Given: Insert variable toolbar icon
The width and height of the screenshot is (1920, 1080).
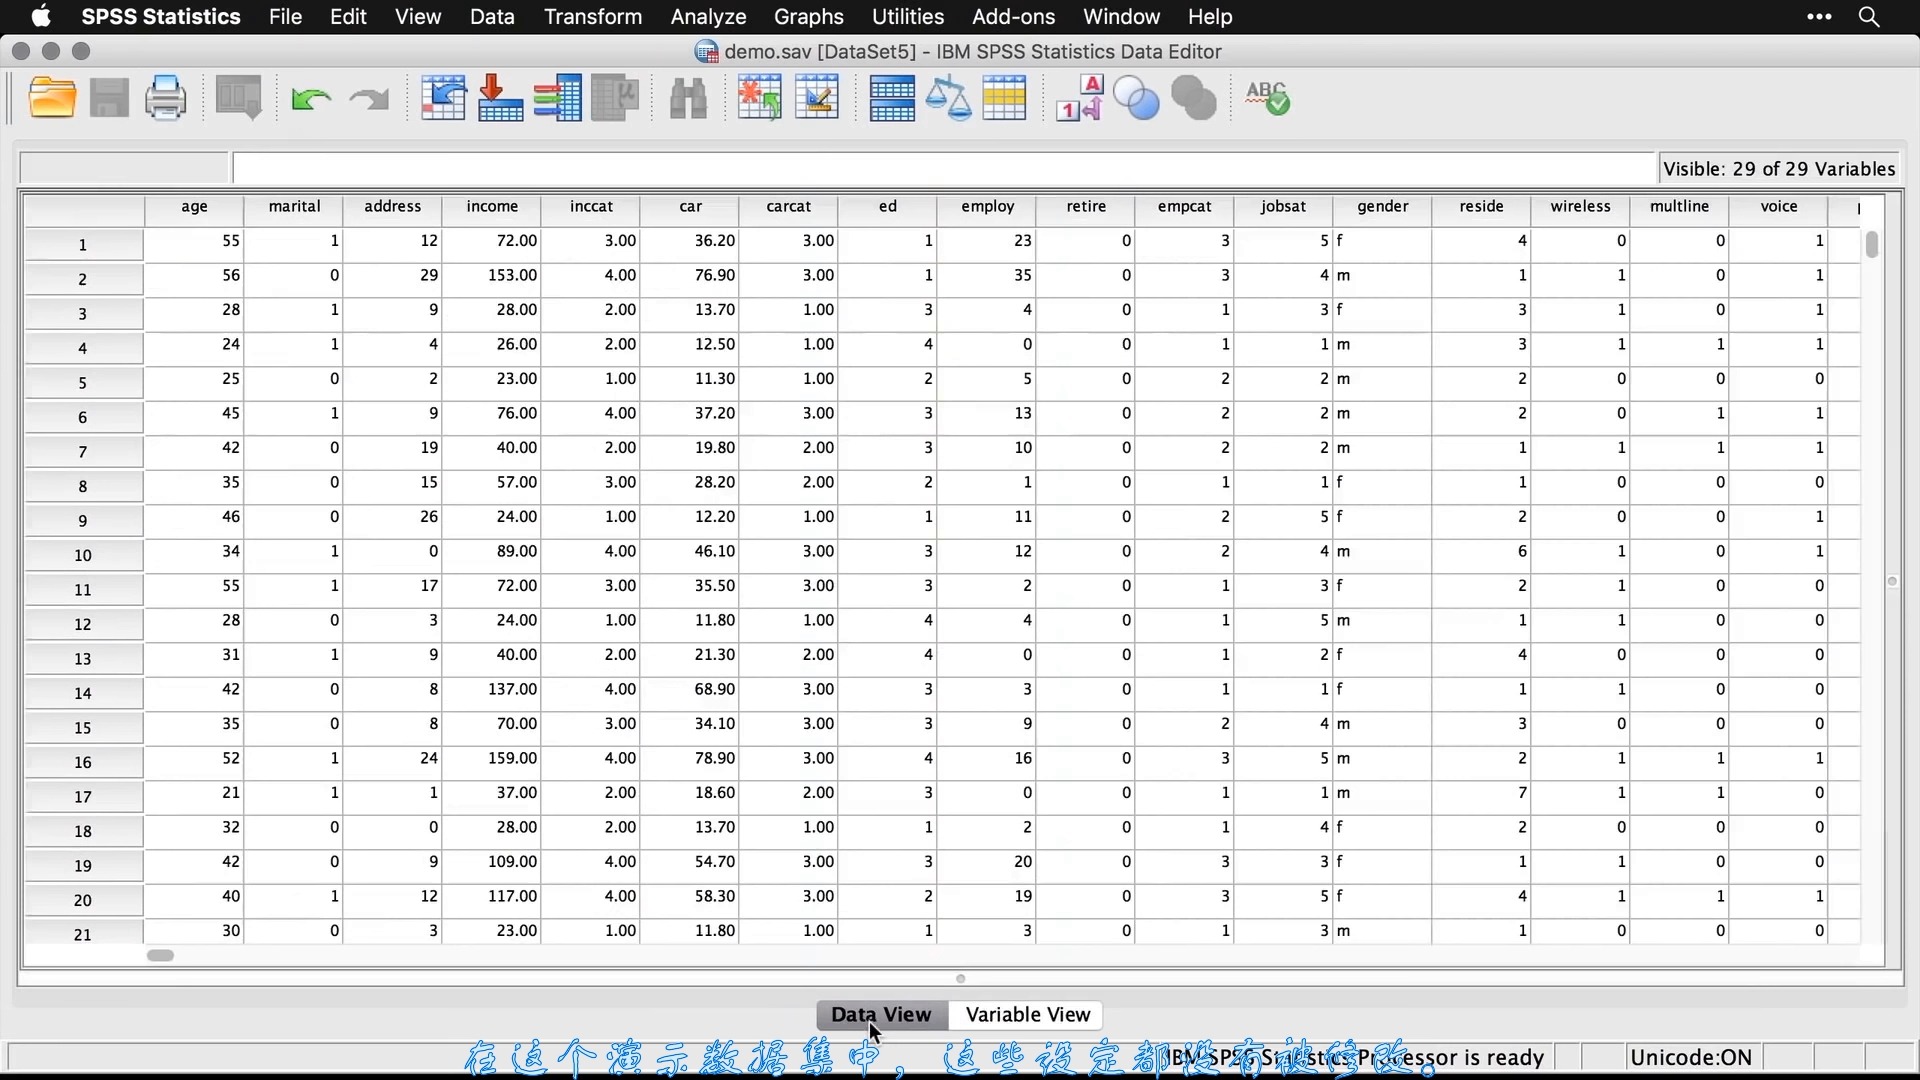Looking at the screenshot, I should pos(817,99).
